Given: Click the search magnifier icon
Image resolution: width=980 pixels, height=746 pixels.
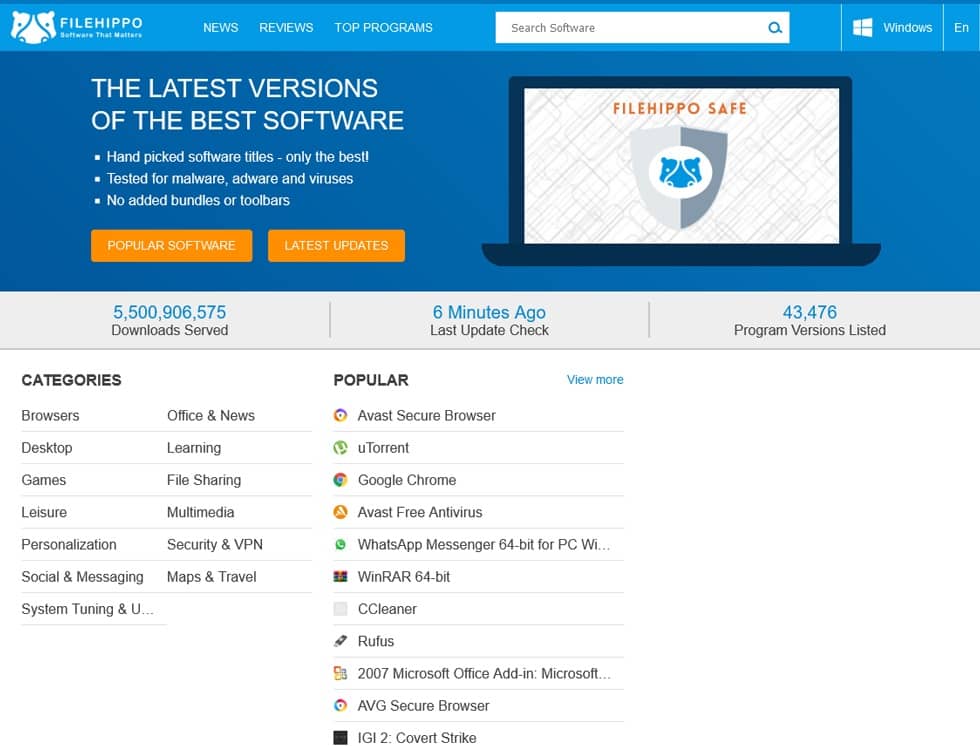Looking at the screenshot, I should (x=774, y=27).
